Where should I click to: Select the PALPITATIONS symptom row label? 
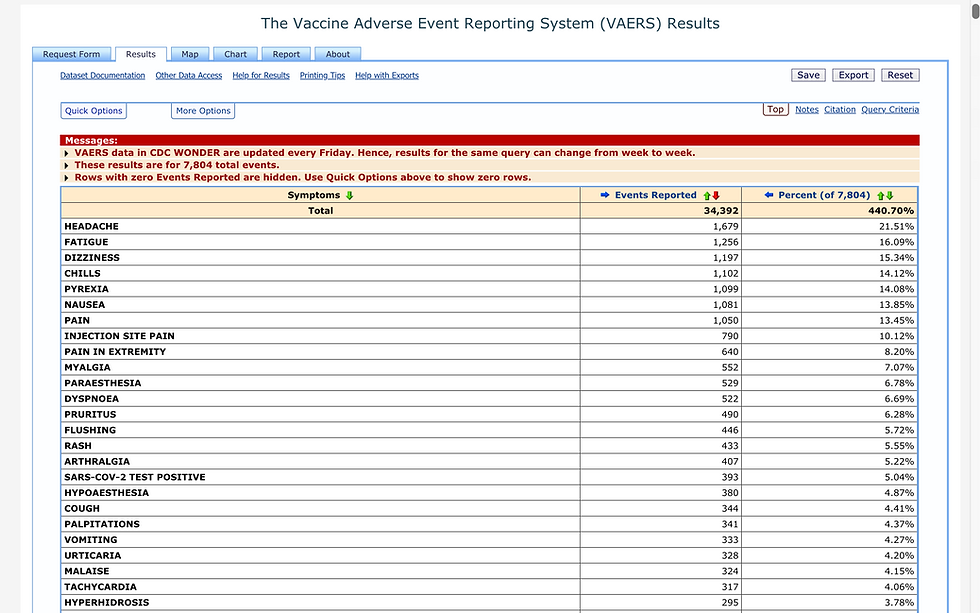102,524
